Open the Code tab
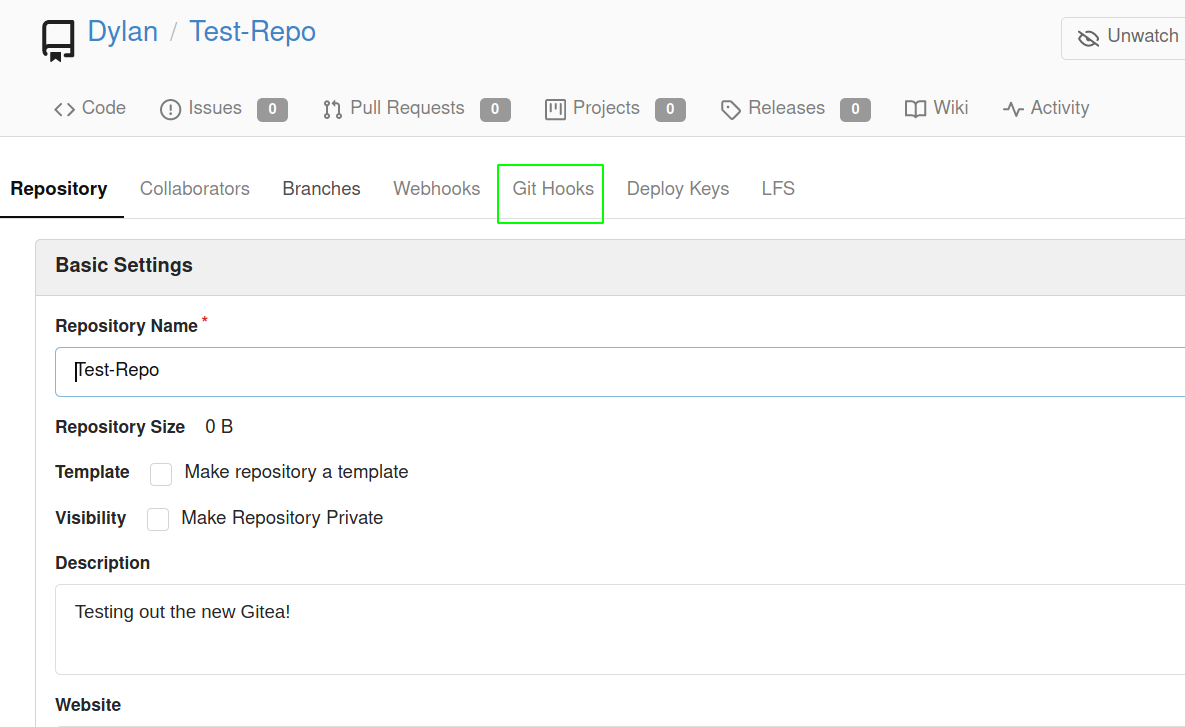This screenshot has width=1185, height=727. pyautogui.click(x=89, y=108)
